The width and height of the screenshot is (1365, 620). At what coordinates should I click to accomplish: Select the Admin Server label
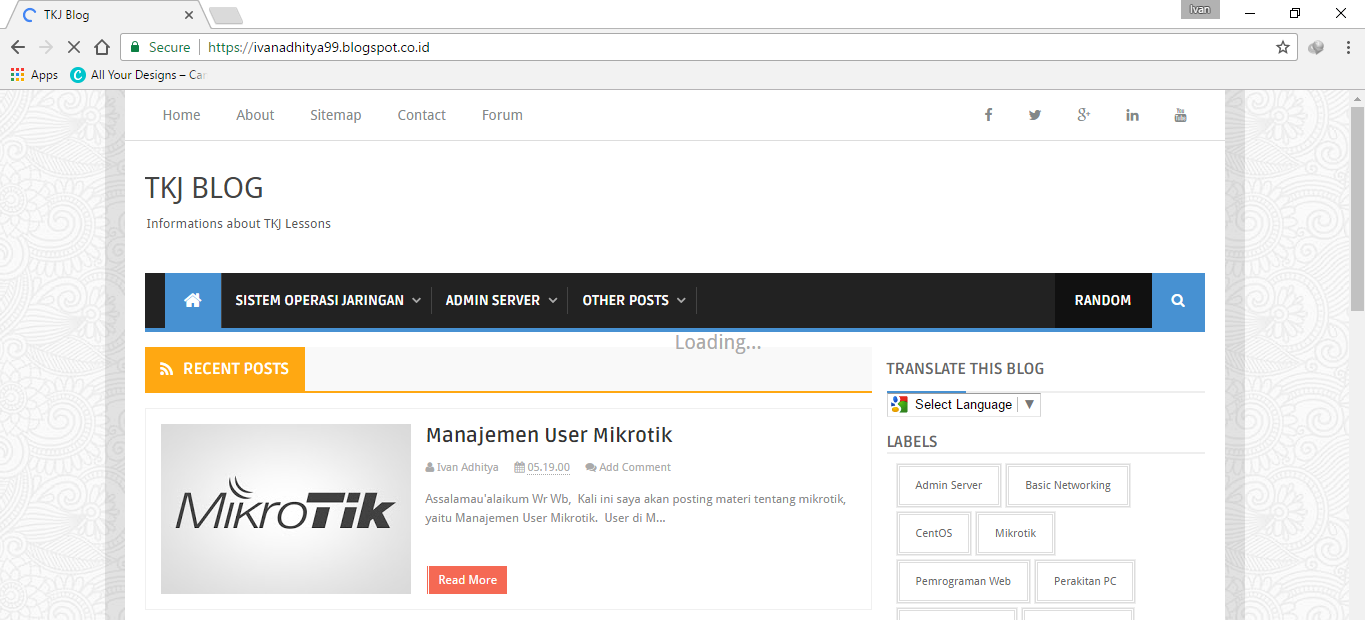[x=948, y=485]
